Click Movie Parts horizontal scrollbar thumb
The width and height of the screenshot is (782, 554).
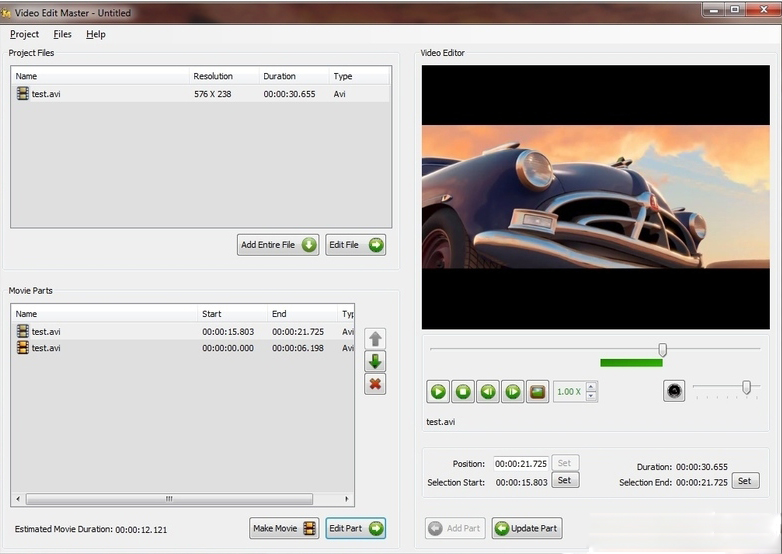tap(169, 499)
